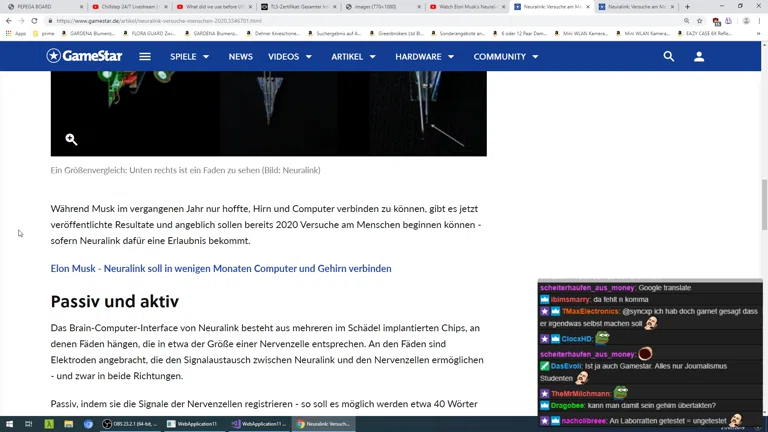
Task: Open File Explorer from the taskbar
Action: (69, 424)
